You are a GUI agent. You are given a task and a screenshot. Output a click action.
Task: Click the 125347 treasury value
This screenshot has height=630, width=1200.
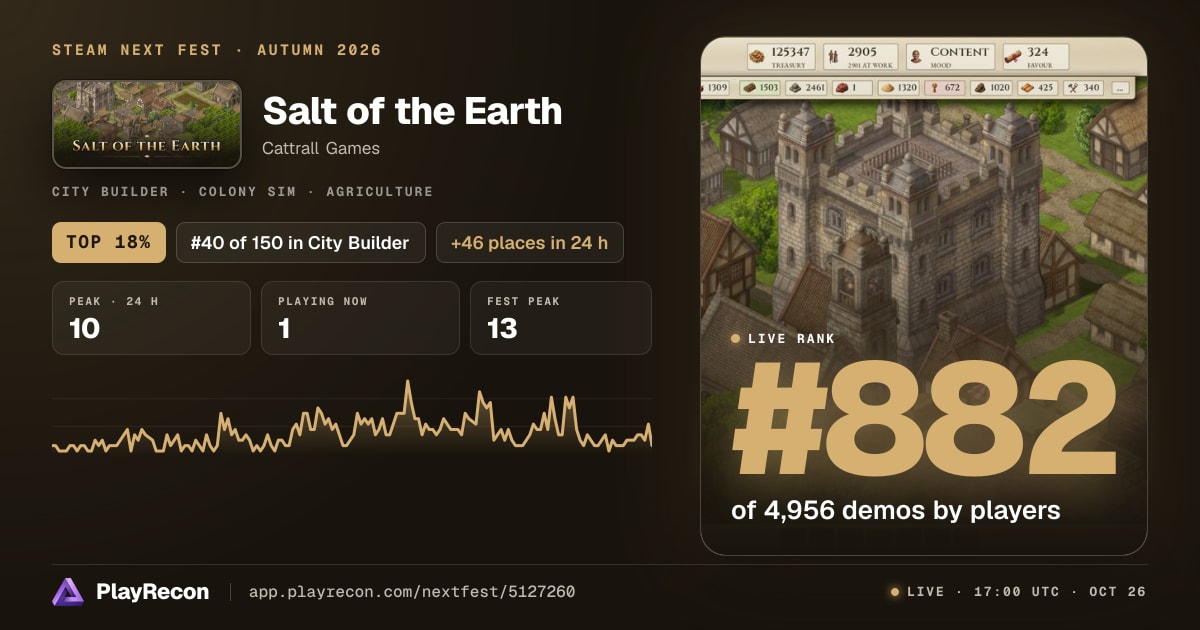point(790,52)
